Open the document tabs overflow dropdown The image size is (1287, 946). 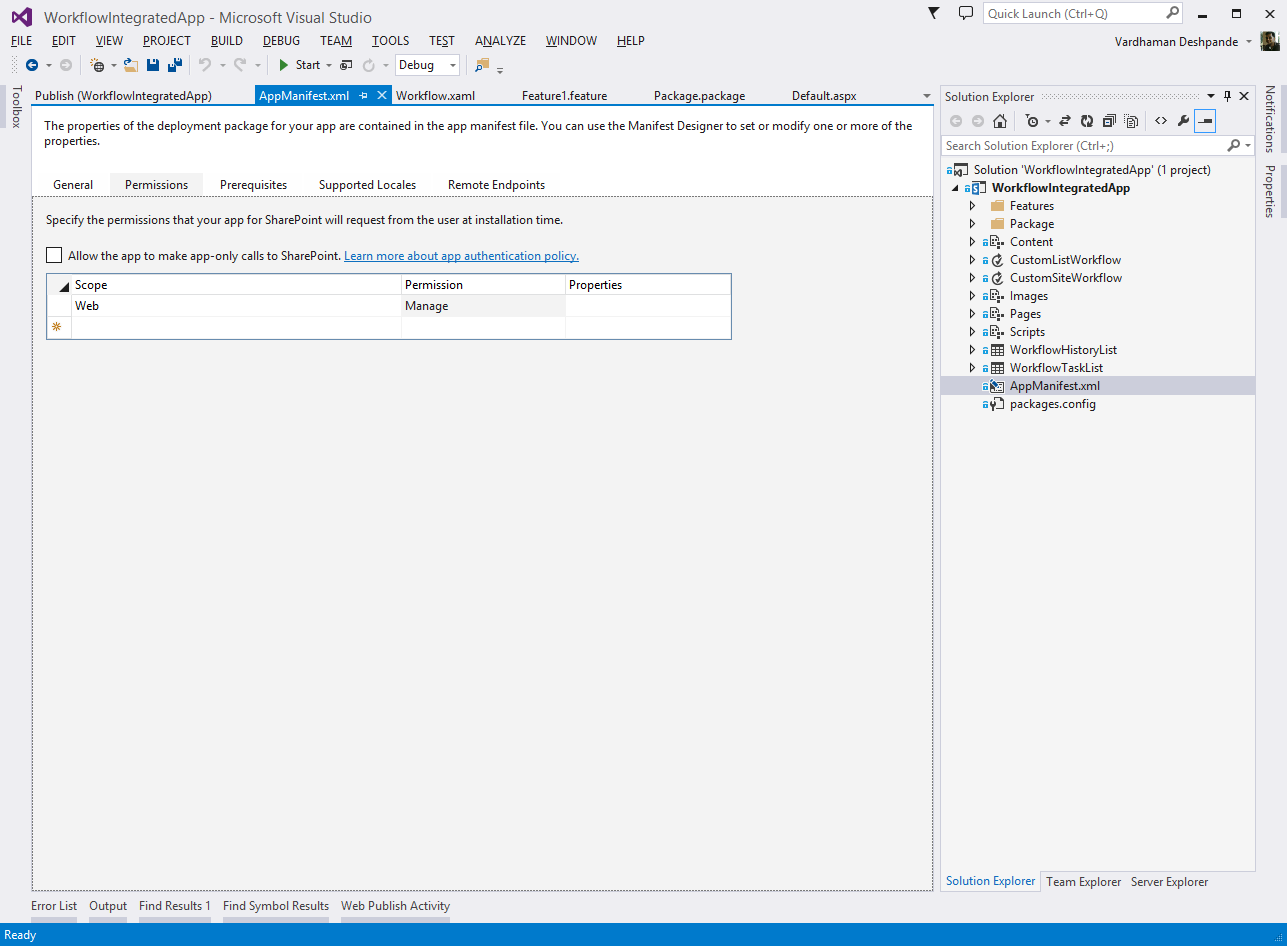[x=926, y=96]
